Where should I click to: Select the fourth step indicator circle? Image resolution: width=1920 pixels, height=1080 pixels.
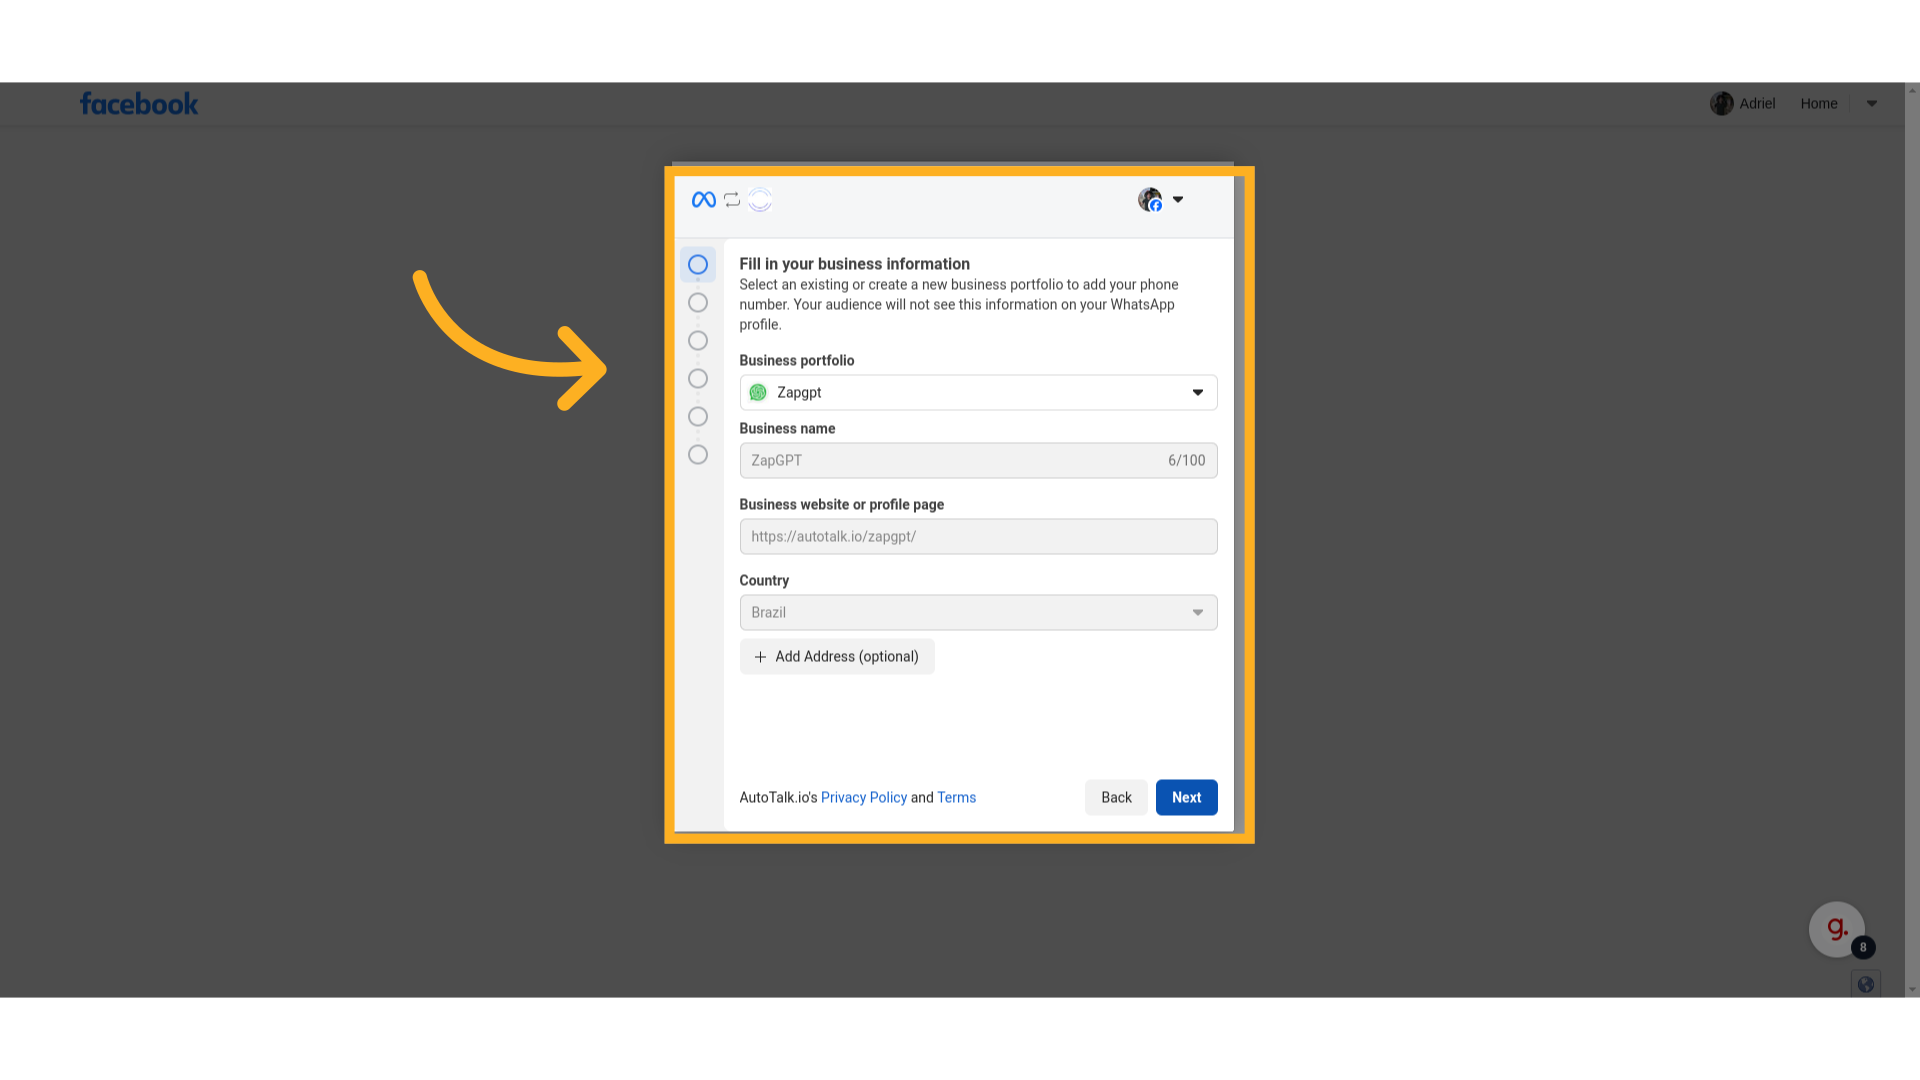[698, 379]
